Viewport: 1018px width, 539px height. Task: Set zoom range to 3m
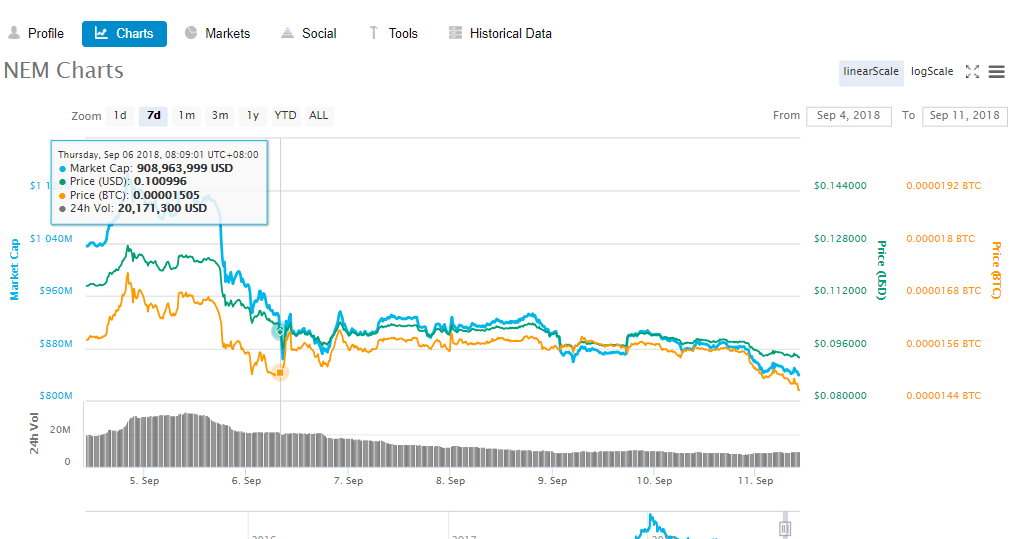click(220, 116)
